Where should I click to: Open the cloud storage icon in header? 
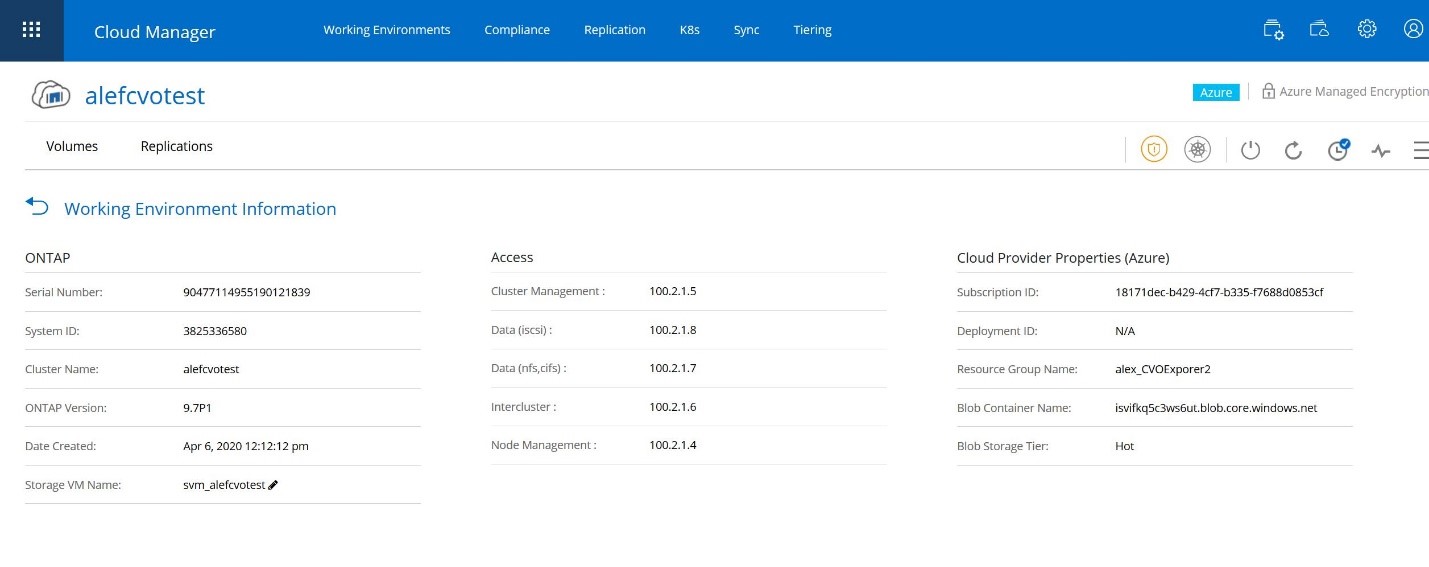[1319, 29]
